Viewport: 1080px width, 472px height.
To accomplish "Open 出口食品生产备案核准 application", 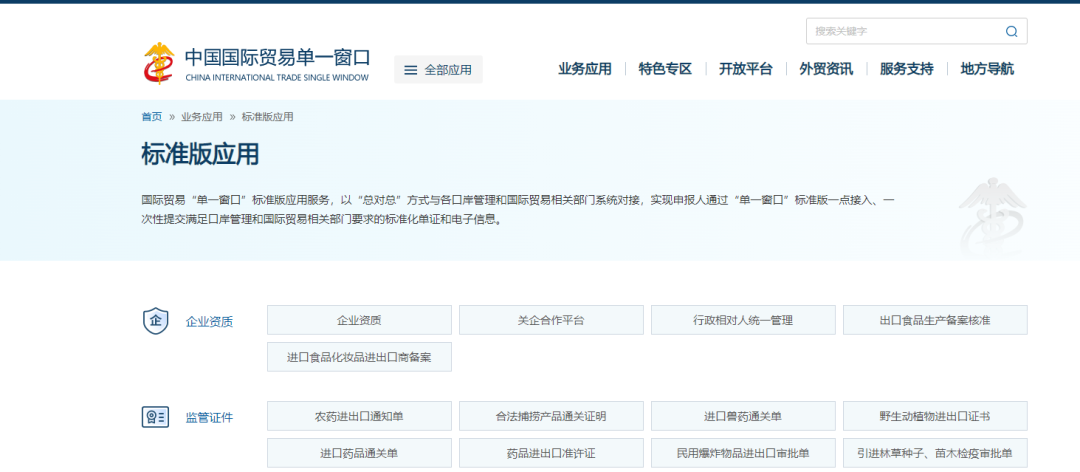I will [935, 320].
